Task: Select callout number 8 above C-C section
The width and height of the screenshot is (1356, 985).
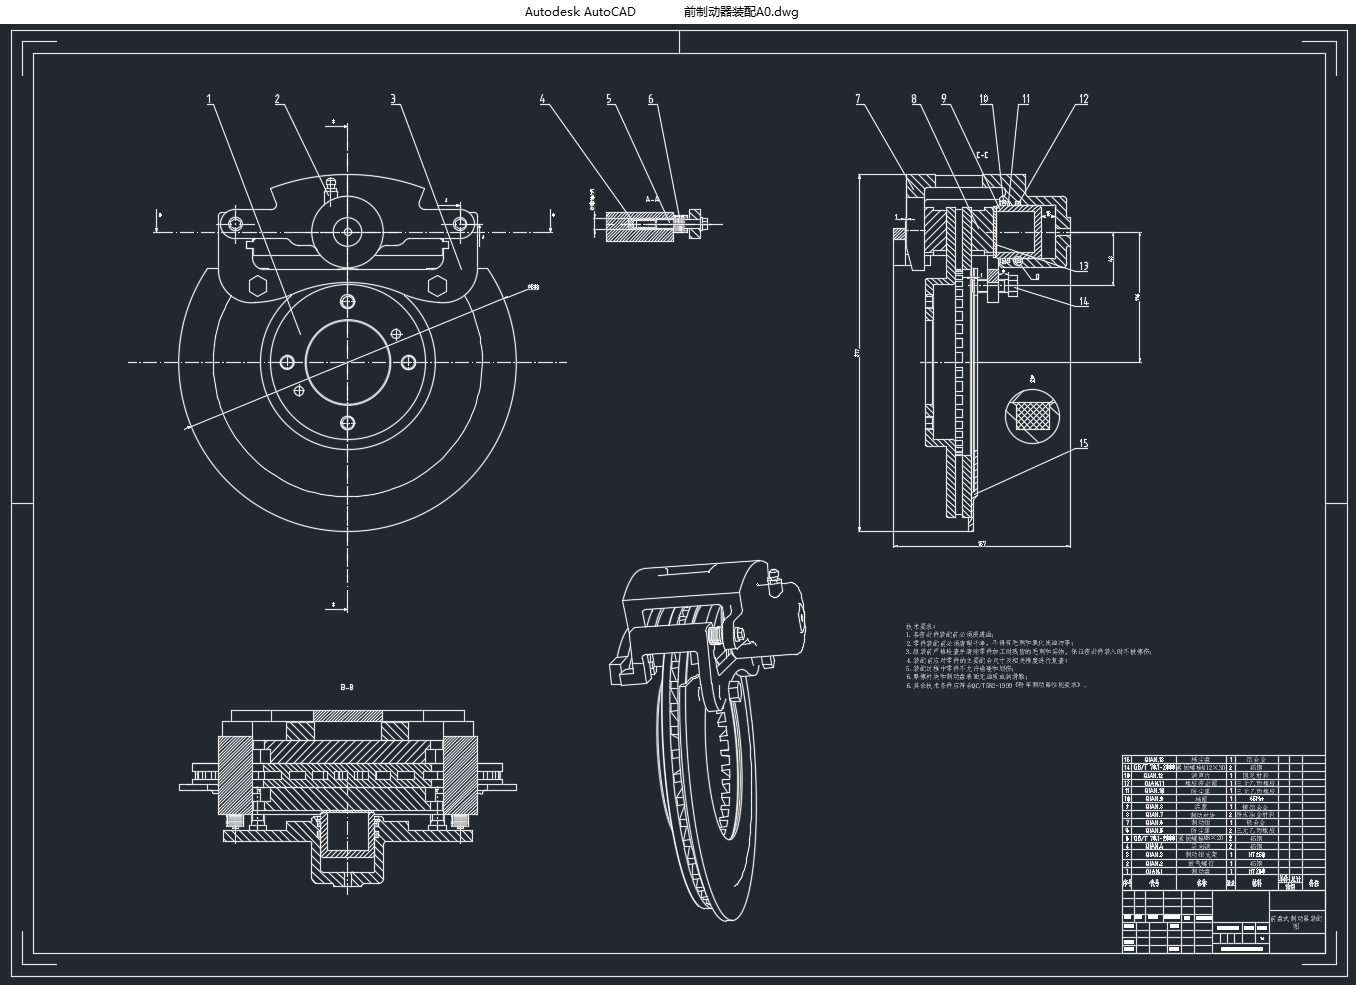Action: click(x=914, y=99)
